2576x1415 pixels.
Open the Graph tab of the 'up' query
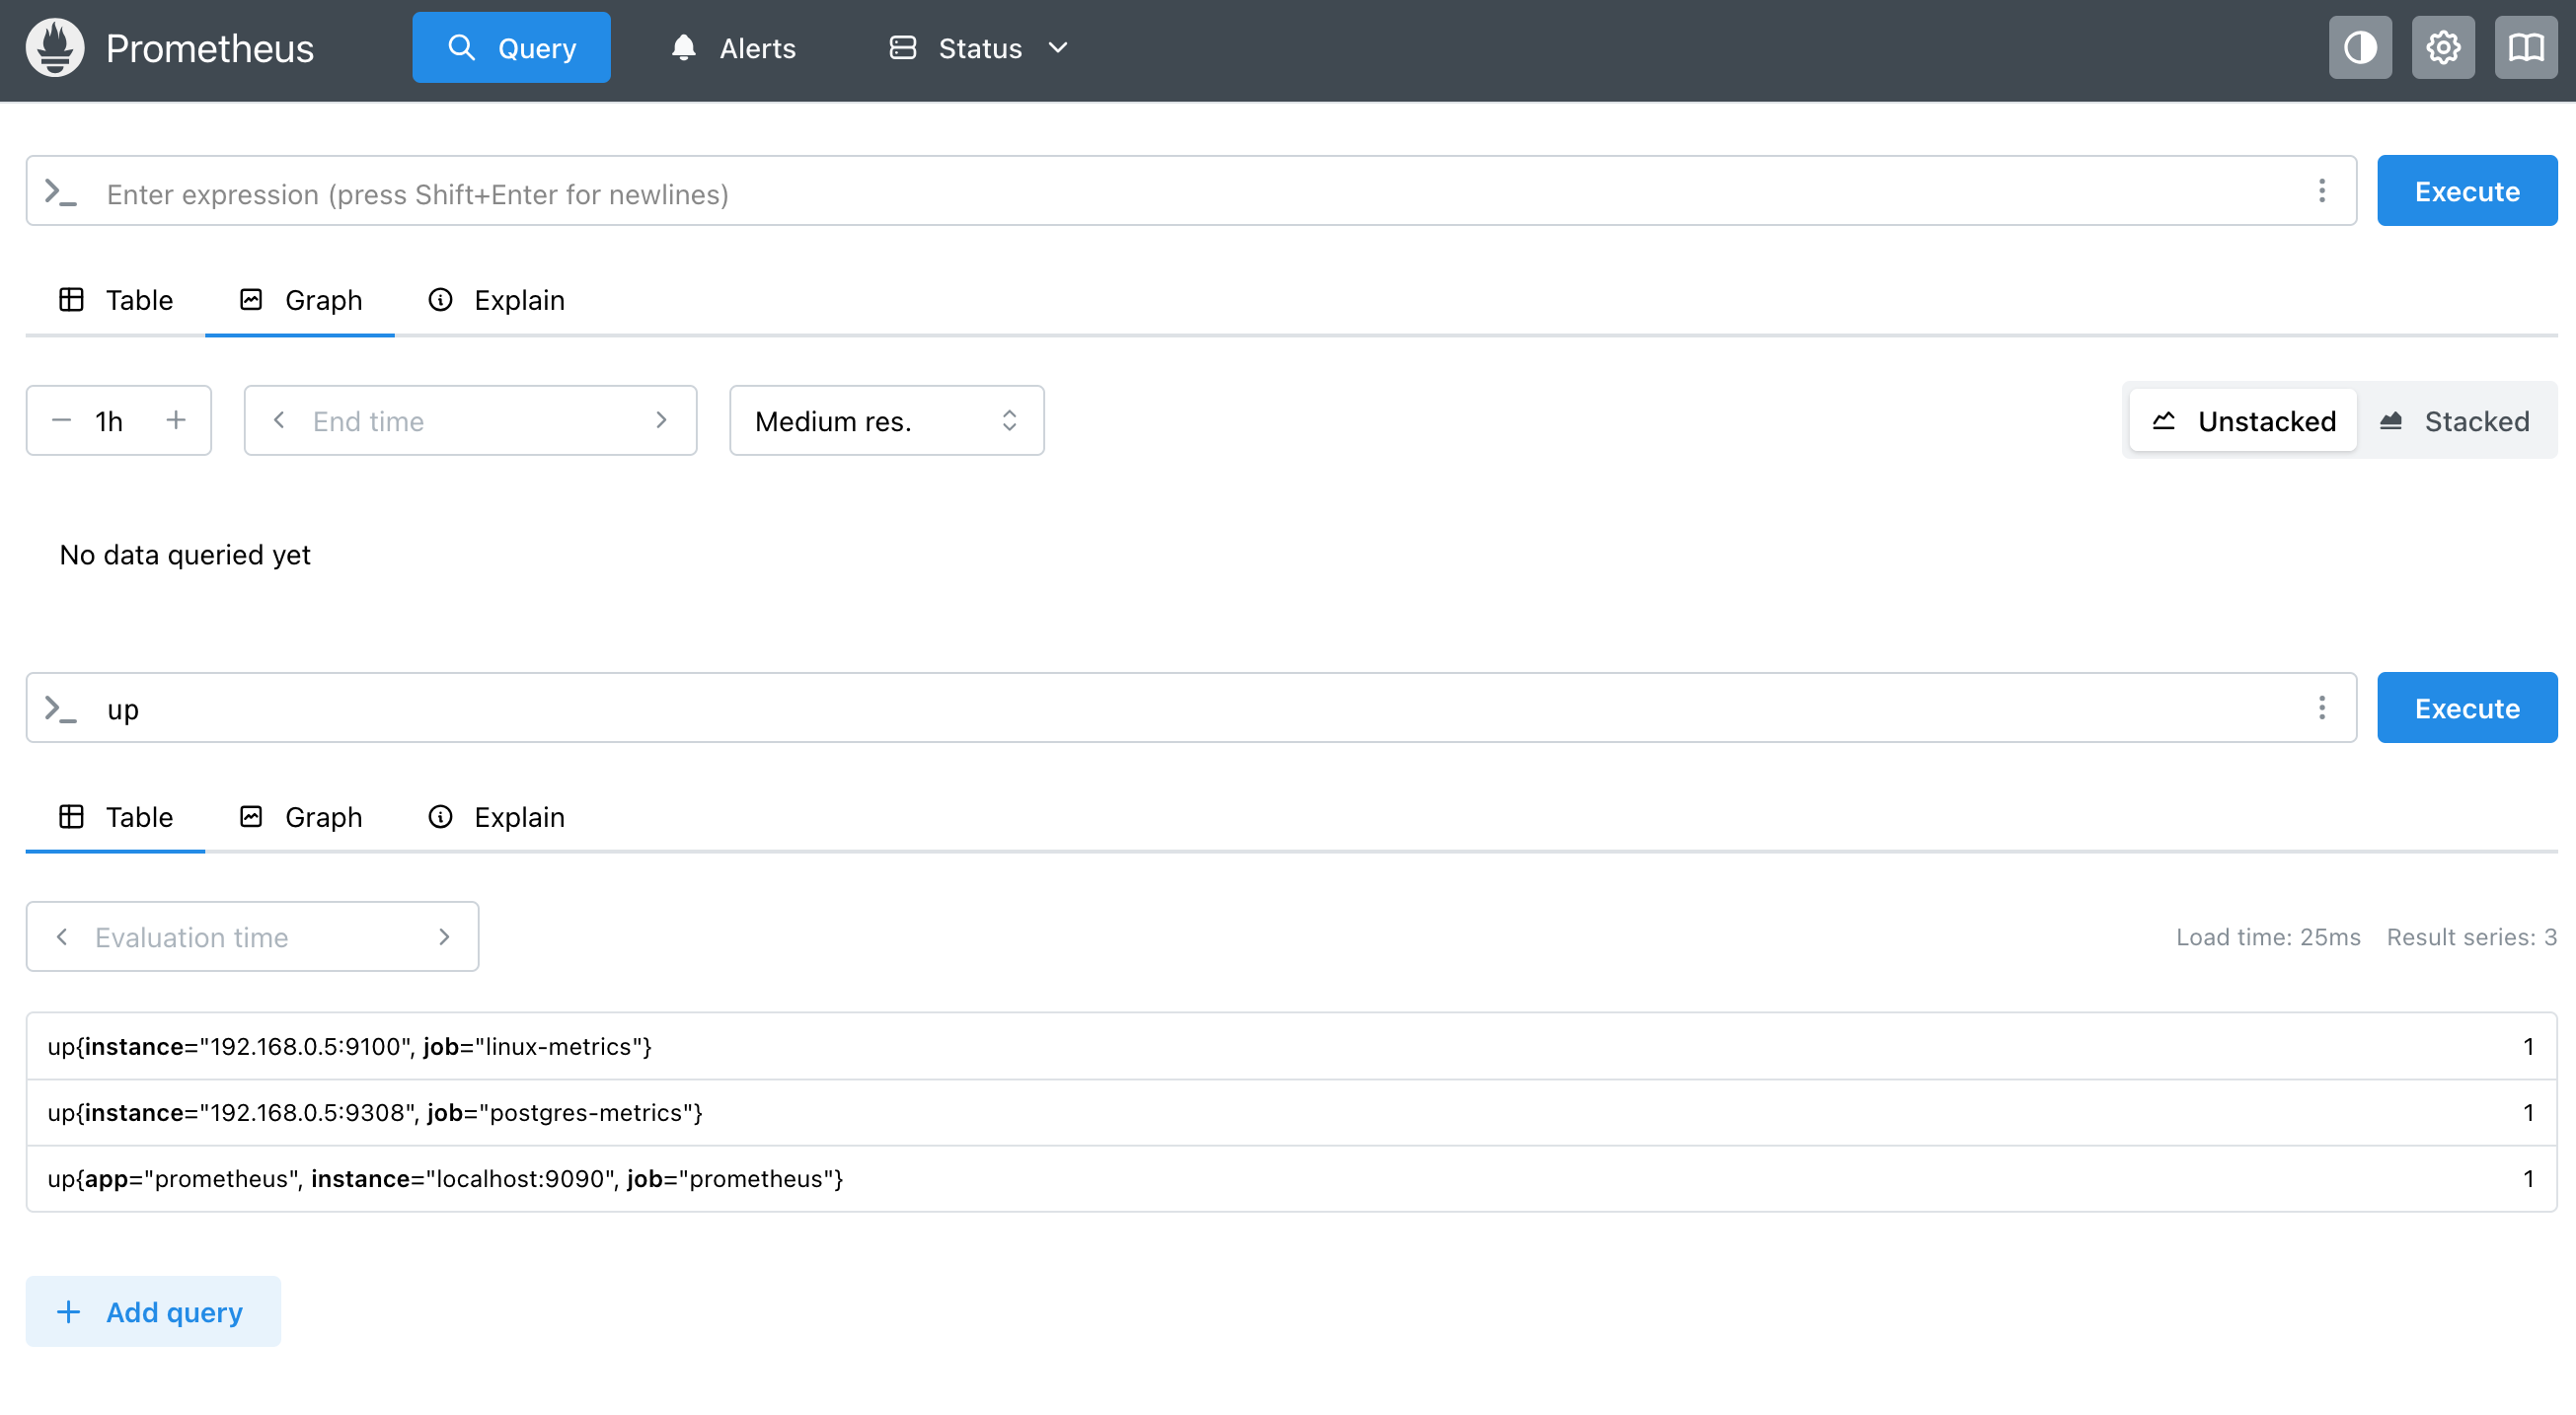point(301,817)
